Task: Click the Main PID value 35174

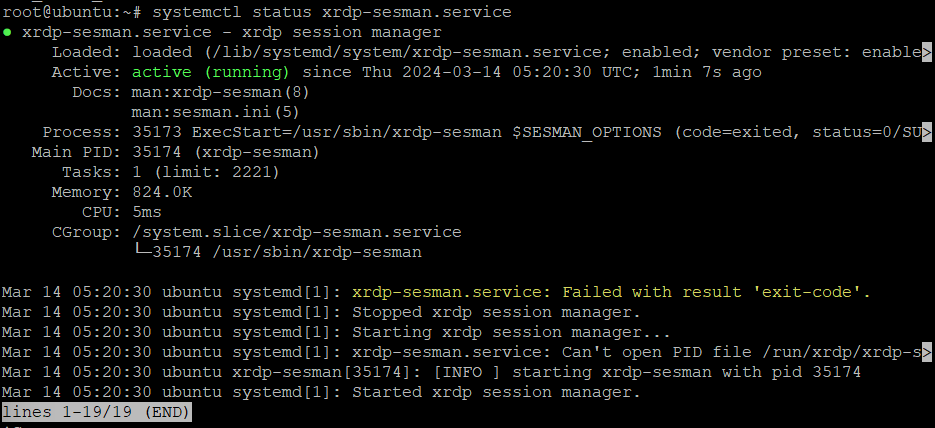Action: click(x=157, y=152)
